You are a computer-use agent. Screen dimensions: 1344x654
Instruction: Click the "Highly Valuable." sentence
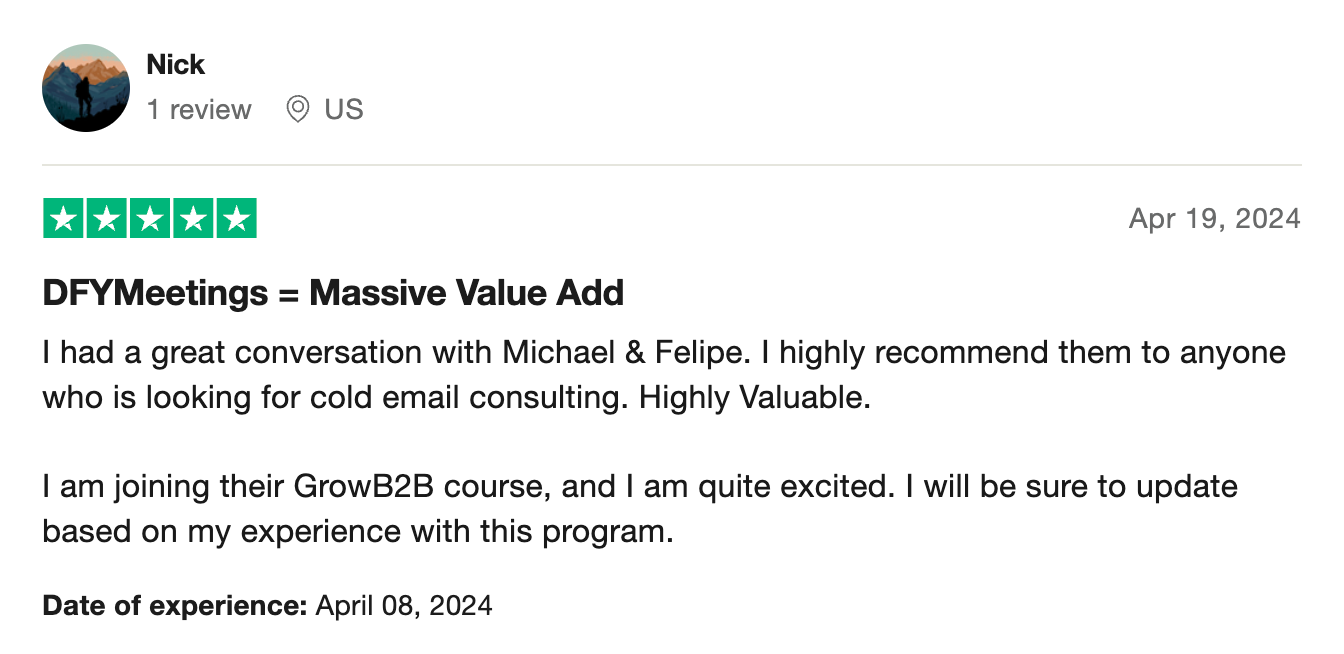coord(755,398)
